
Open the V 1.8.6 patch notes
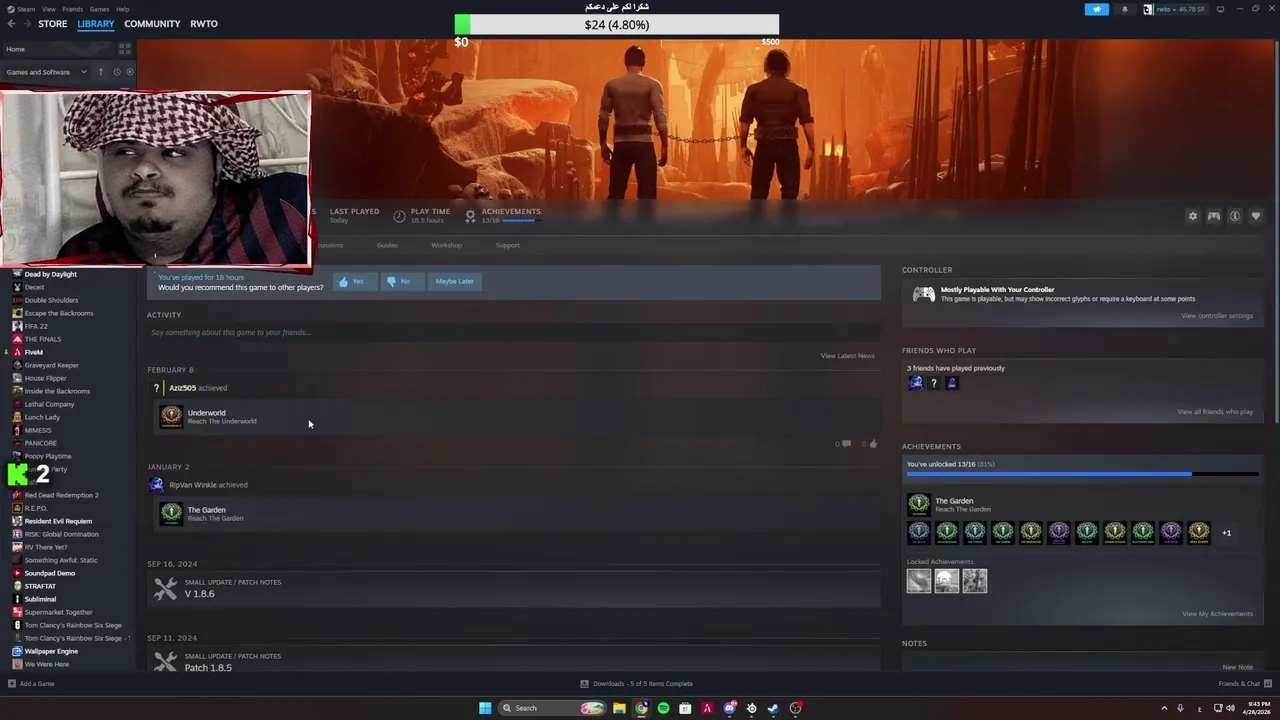pos(513,589)
